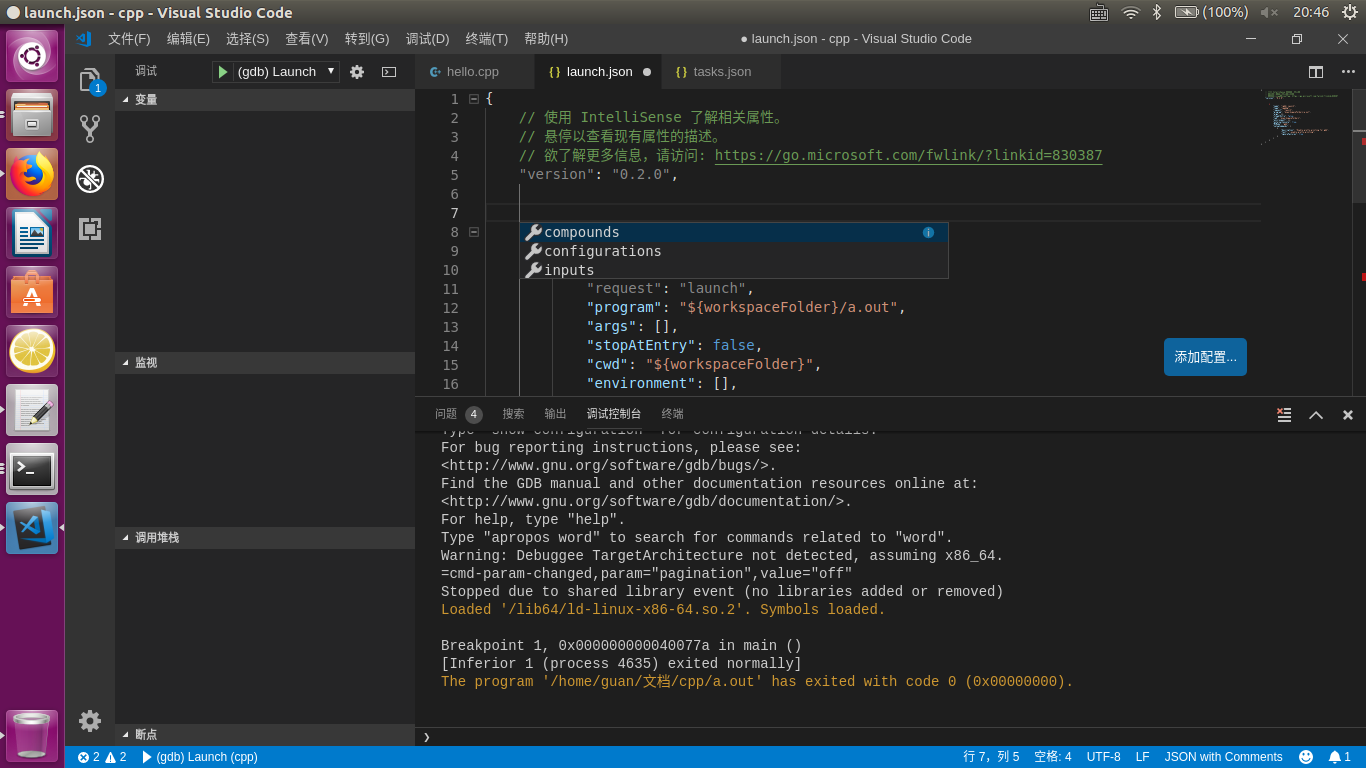This screenshot has width=1366, height=768.
Task: Open the Debug view icon
Action: [x=90, y=179]
